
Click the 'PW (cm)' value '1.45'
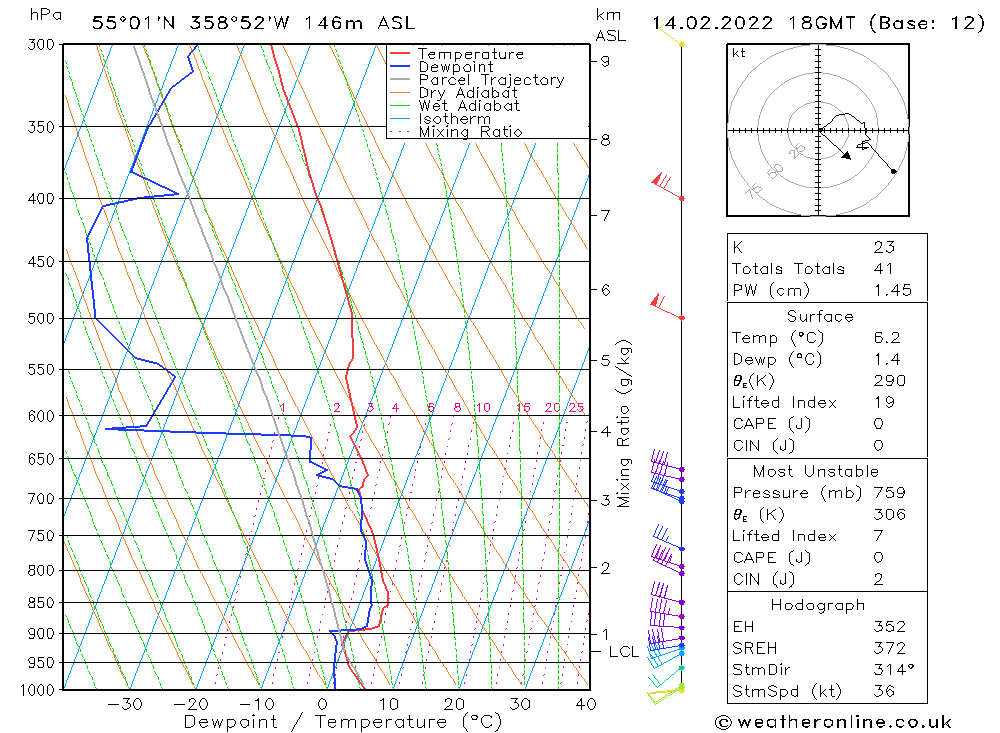pyautogui.click(x=893, y=290)
